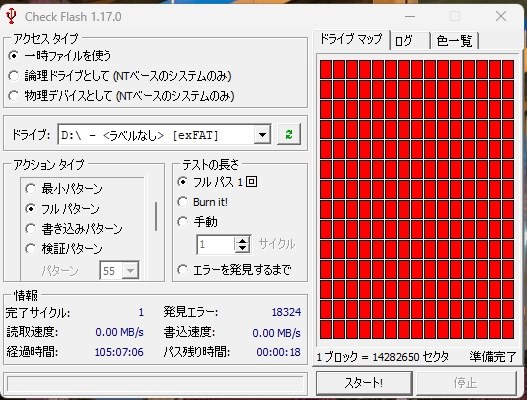Click the progress bar at the bottom
Screen dimensions: 527x400
pyautogui.click(x=155, y=384)
